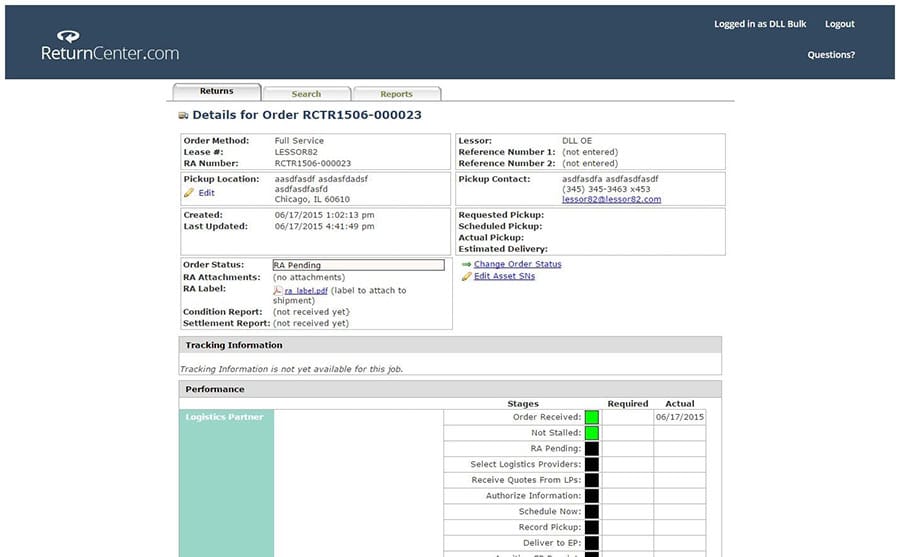Click the Full Service order method value
Screen dimensions: 900x557
point(299,141)
